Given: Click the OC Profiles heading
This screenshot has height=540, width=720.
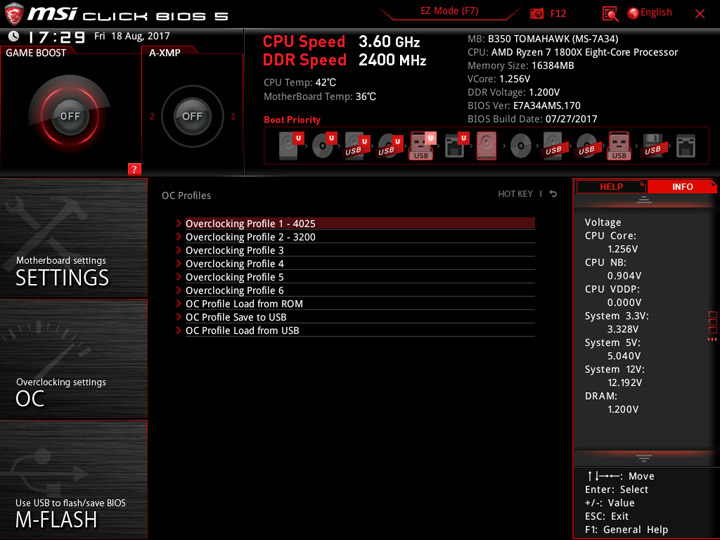Looking at the screenshot, I should click(186, 195).
